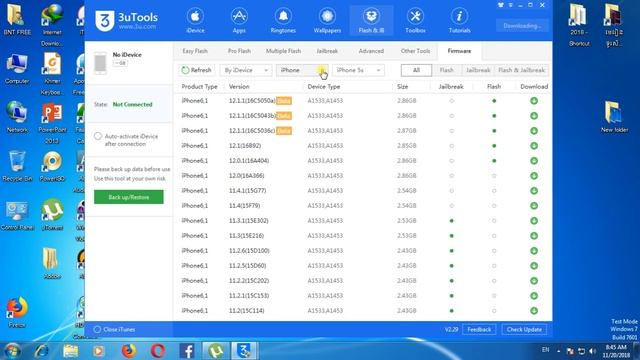The image size is (640, 360).
Task: Download firmware 12.0.1(16A404)
Action: click(x=534, y=161)
